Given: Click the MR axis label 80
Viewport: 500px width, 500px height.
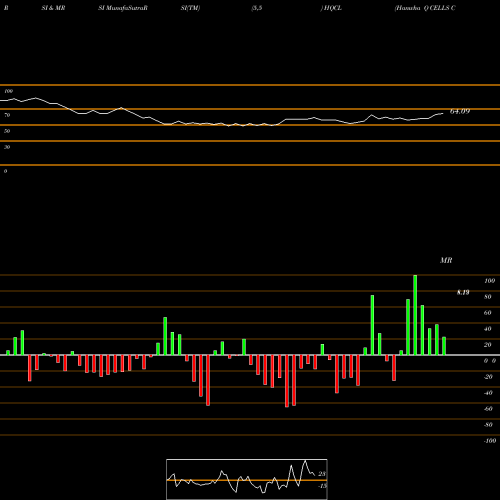Looking at the screenshot, I should (x=488, y=297).
